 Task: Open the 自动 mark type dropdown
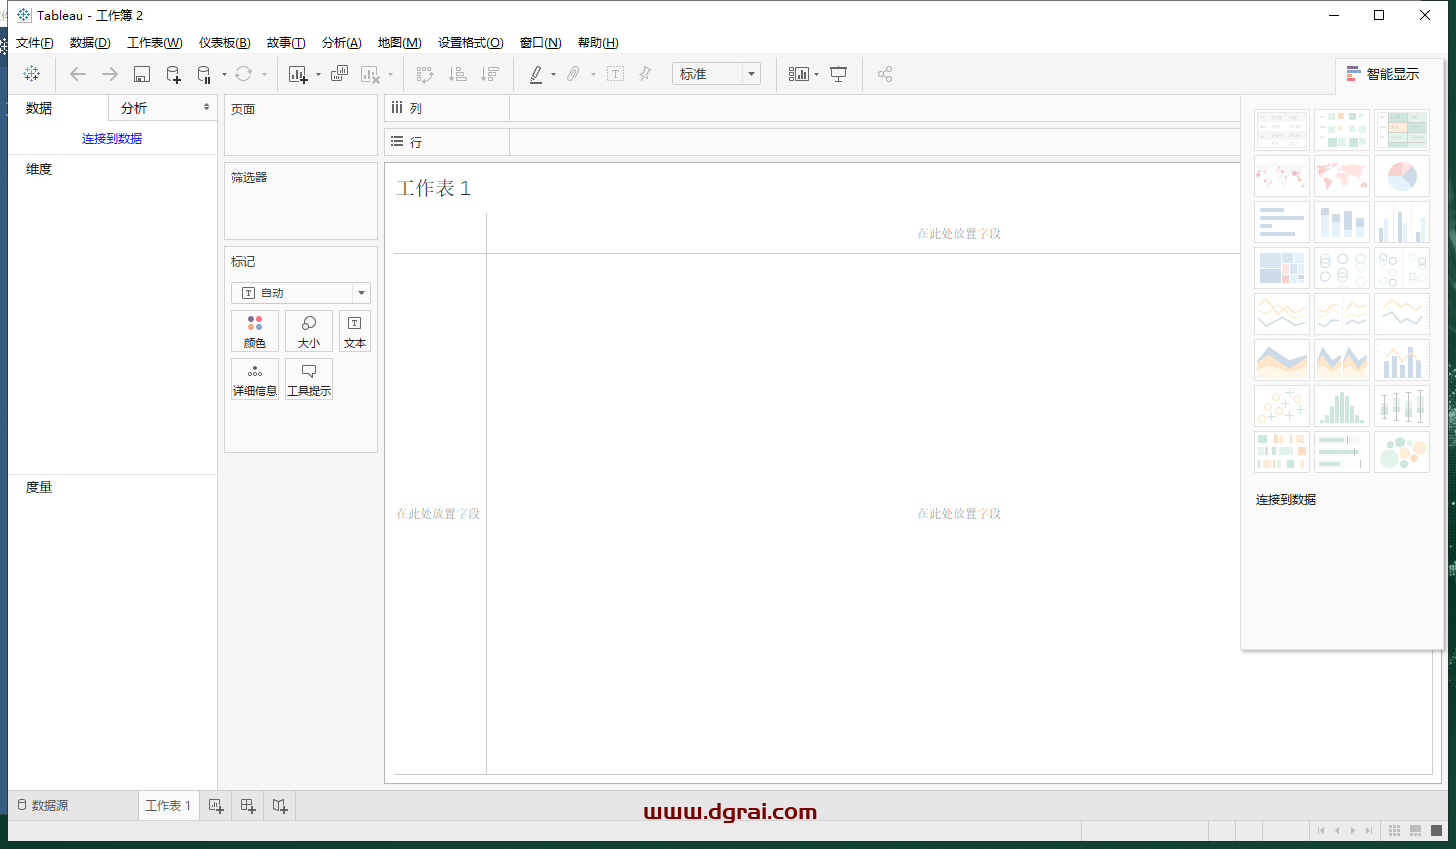(x=301, y=293)
